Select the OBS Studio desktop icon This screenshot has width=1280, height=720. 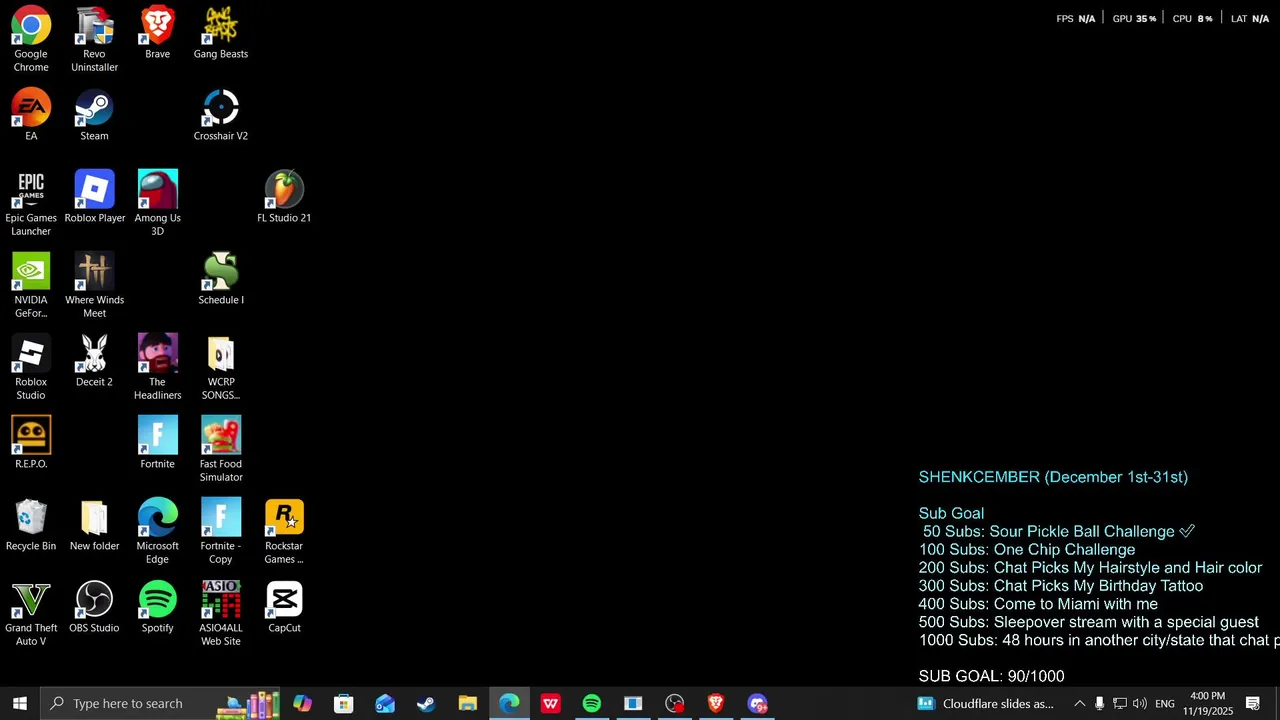94,607
